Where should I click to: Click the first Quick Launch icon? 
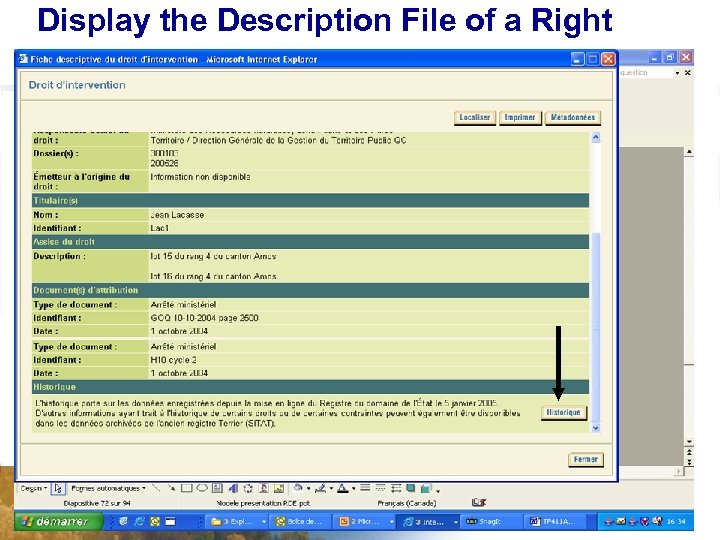click(x=124, y=521)
